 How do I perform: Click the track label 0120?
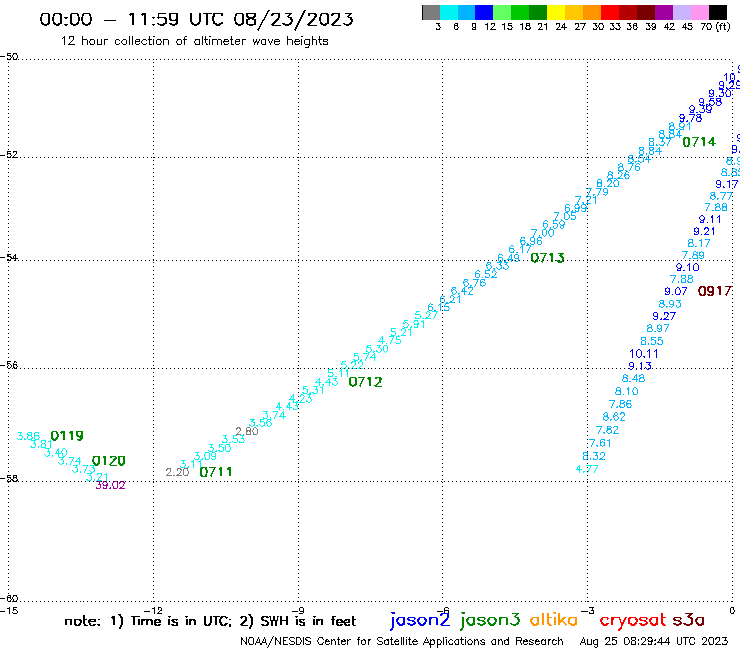109,461
